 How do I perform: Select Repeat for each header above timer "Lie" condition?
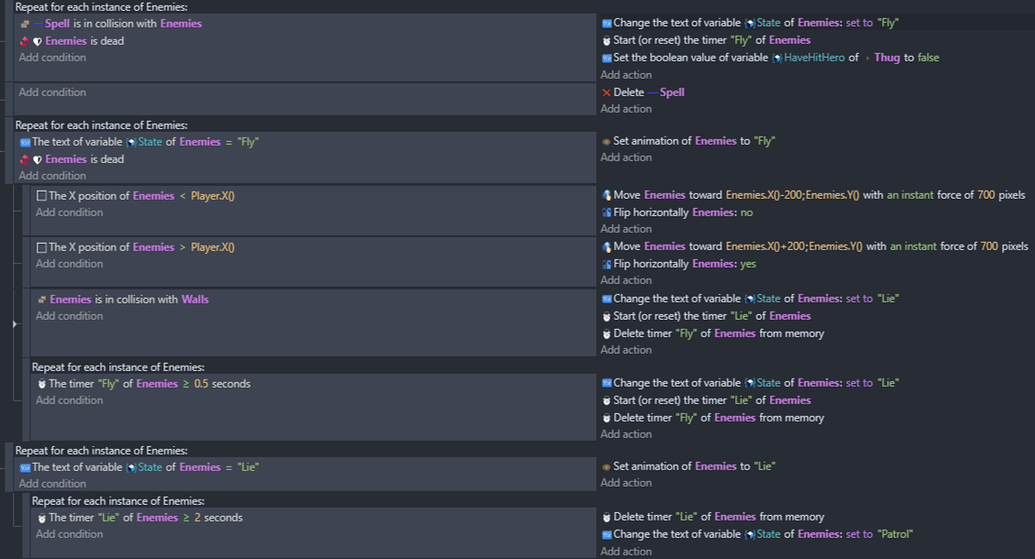tap(118, 502)
